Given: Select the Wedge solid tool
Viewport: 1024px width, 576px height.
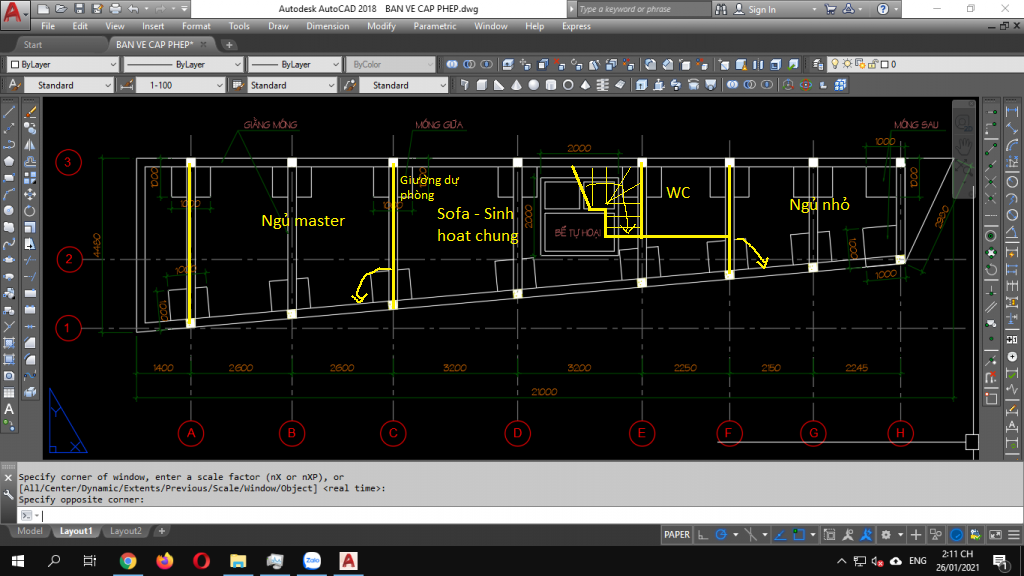Looking at the screenshot, I should point(499,85).
